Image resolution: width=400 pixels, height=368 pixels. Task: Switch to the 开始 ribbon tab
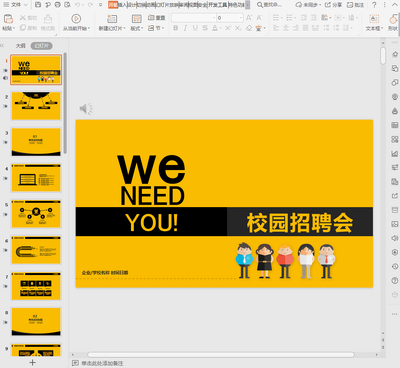click(113, 5)
